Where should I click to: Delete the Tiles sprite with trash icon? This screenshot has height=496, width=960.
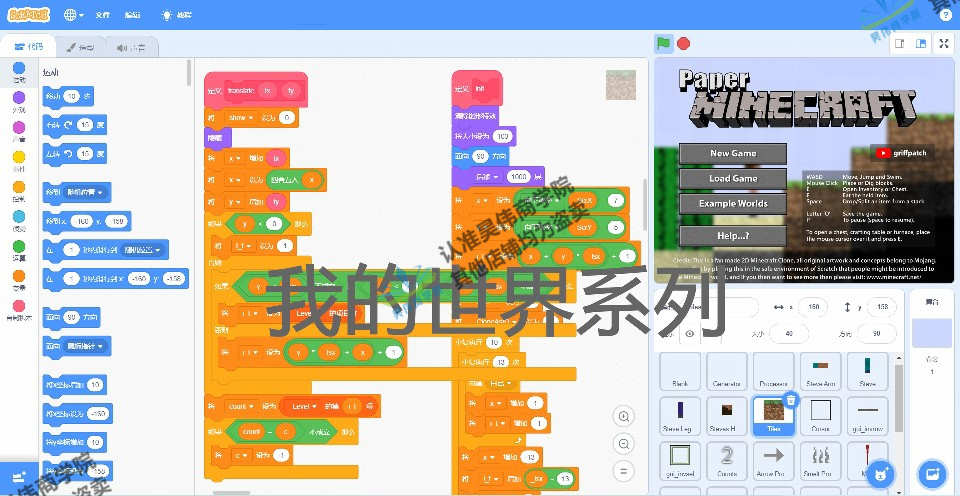tap(790, 400)
